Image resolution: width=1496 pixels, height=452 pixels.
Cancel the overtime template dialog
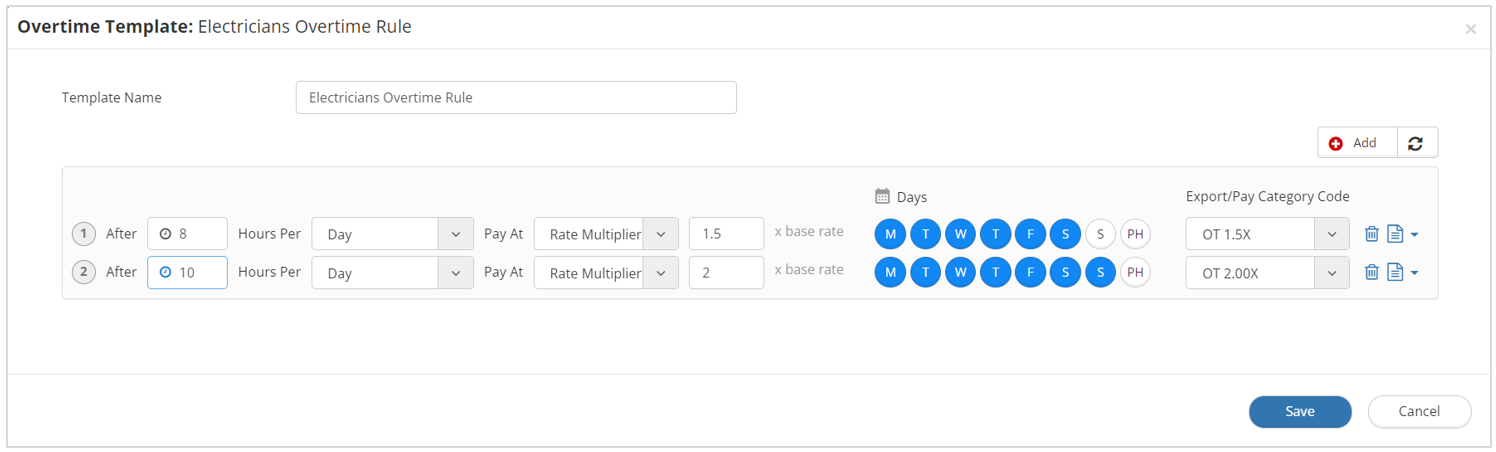(x=1419, y=411)
